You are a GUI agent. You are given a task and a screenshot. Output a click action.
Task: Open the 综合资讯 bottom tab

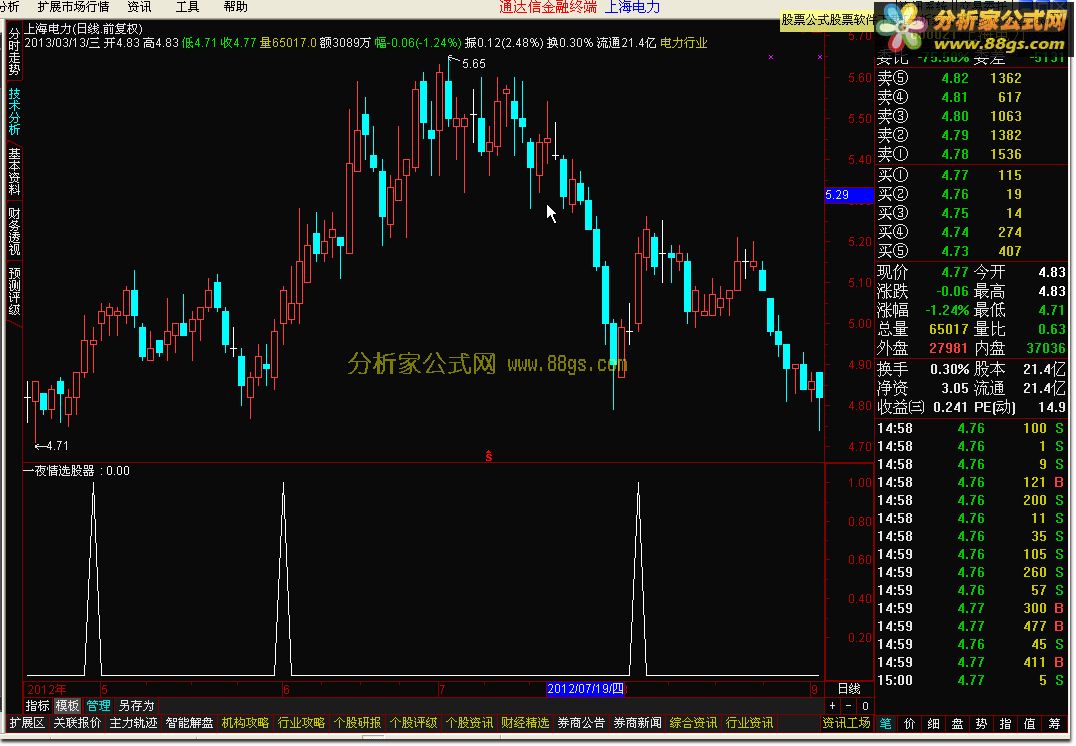693,723
